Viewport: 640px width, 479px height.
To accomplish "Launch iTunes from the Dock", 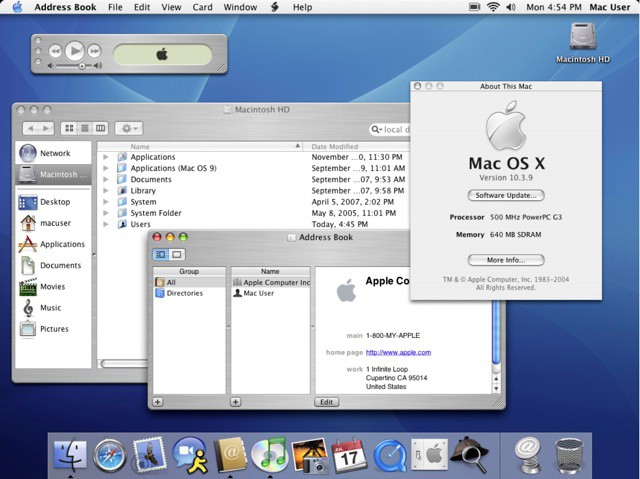I will point(270,456).
